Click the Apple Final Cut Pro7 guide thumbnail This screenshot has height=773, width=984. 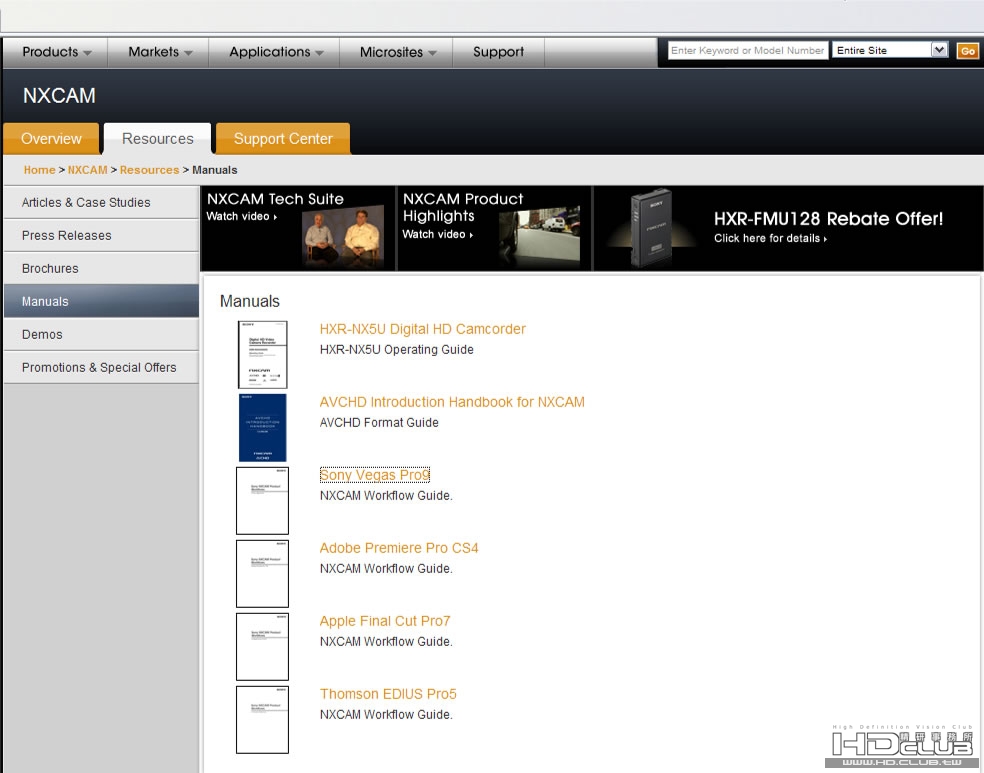[262, 647]
